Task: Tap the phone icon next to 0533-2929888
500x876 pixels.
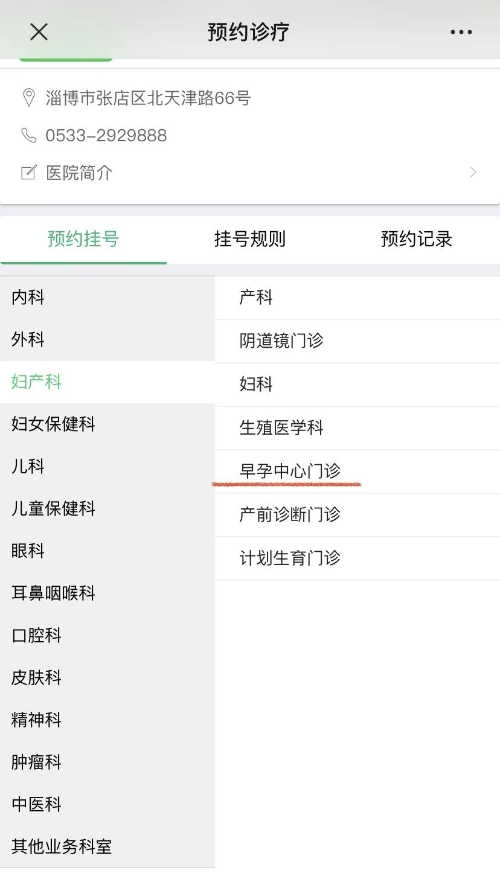Action: click(x=28, y=135)
